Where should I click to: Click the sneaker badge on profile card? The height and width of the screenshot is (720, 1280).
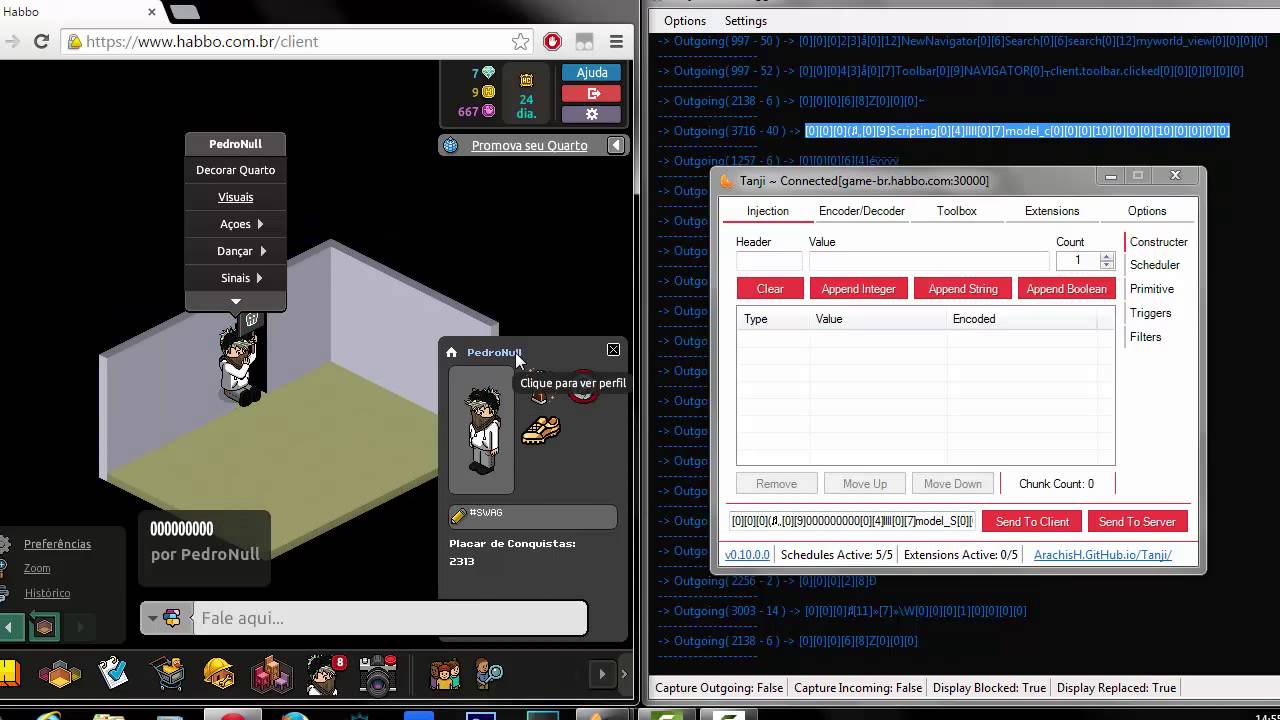click(x=541, y=430)
